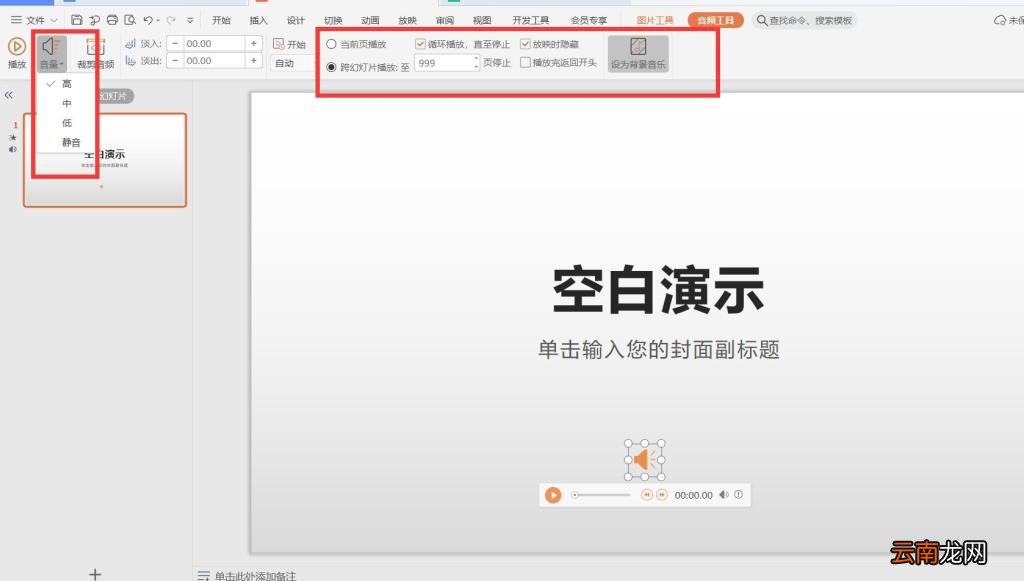Increase the 淡入 fade-in value
The image size is (1024, 581).
pyautogui.click(x=253, y=44)
